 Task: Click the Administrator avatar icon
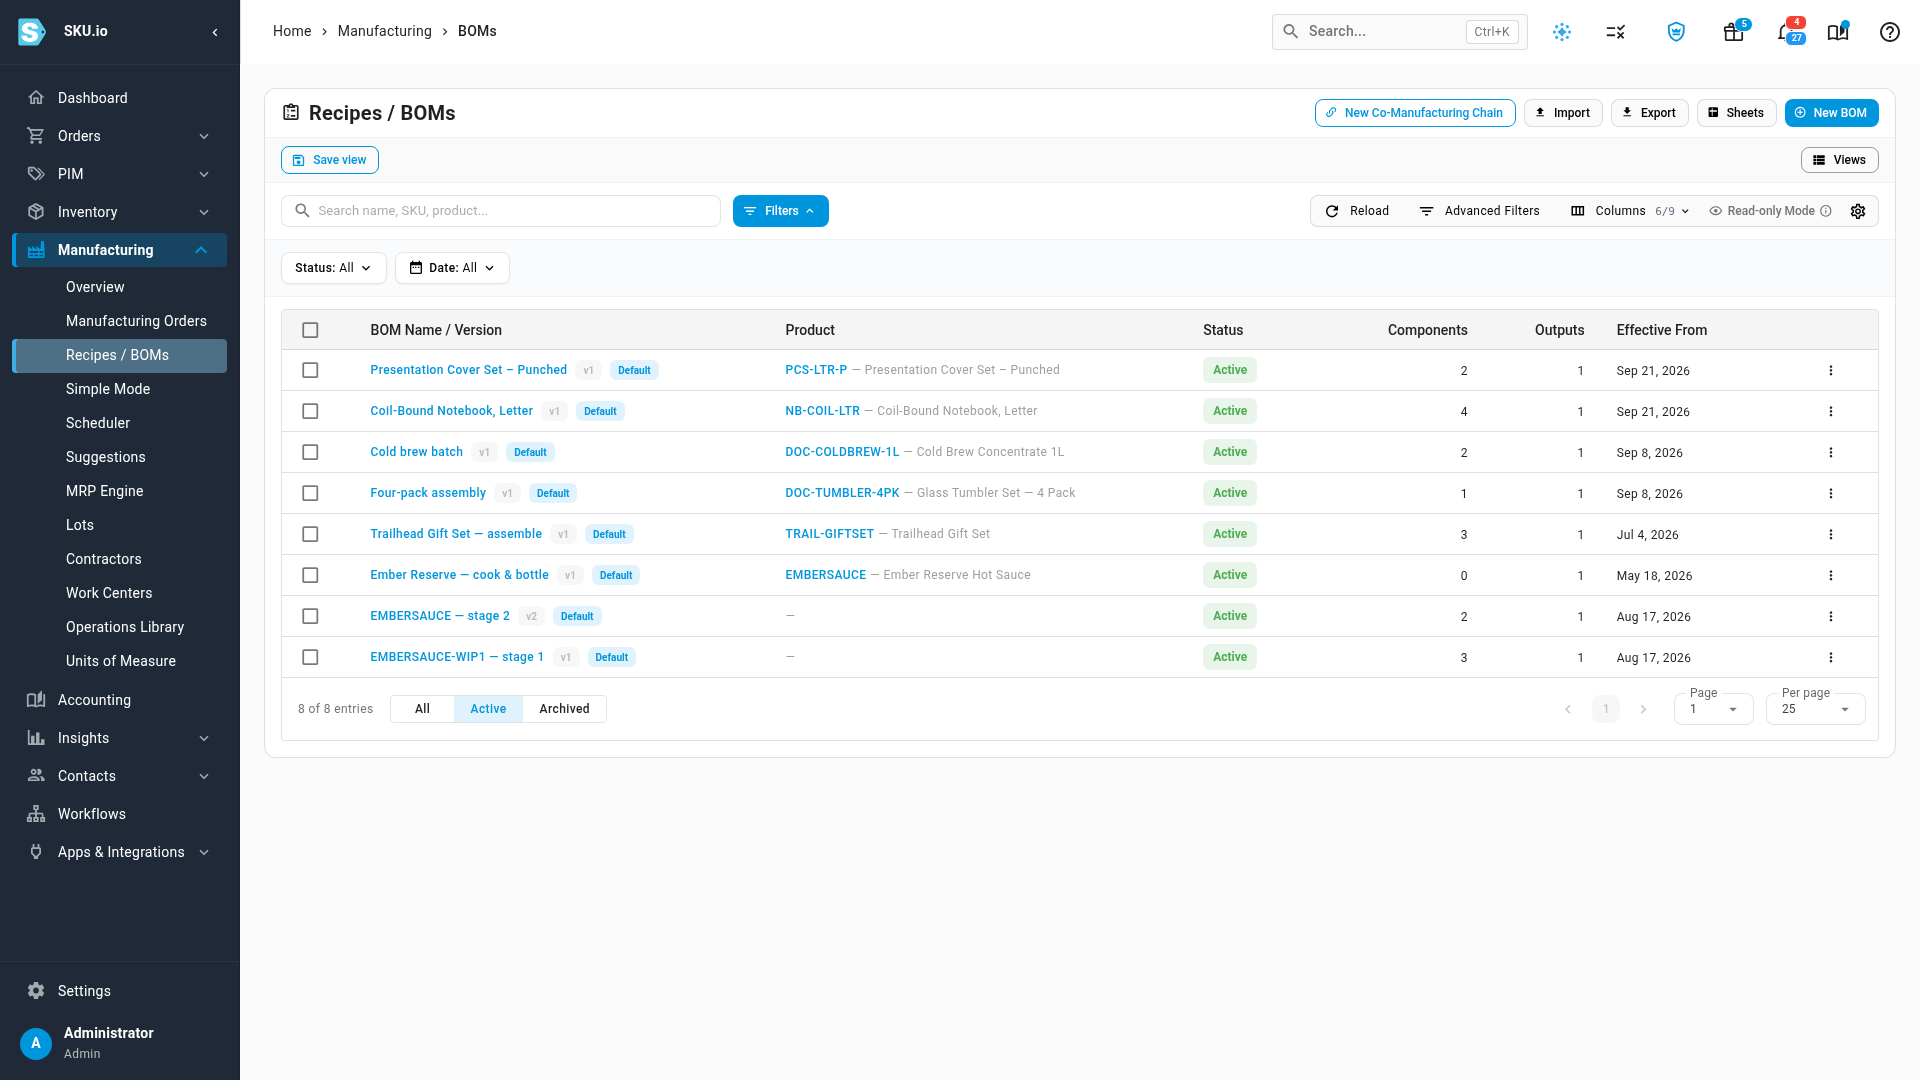point(36,1043)
